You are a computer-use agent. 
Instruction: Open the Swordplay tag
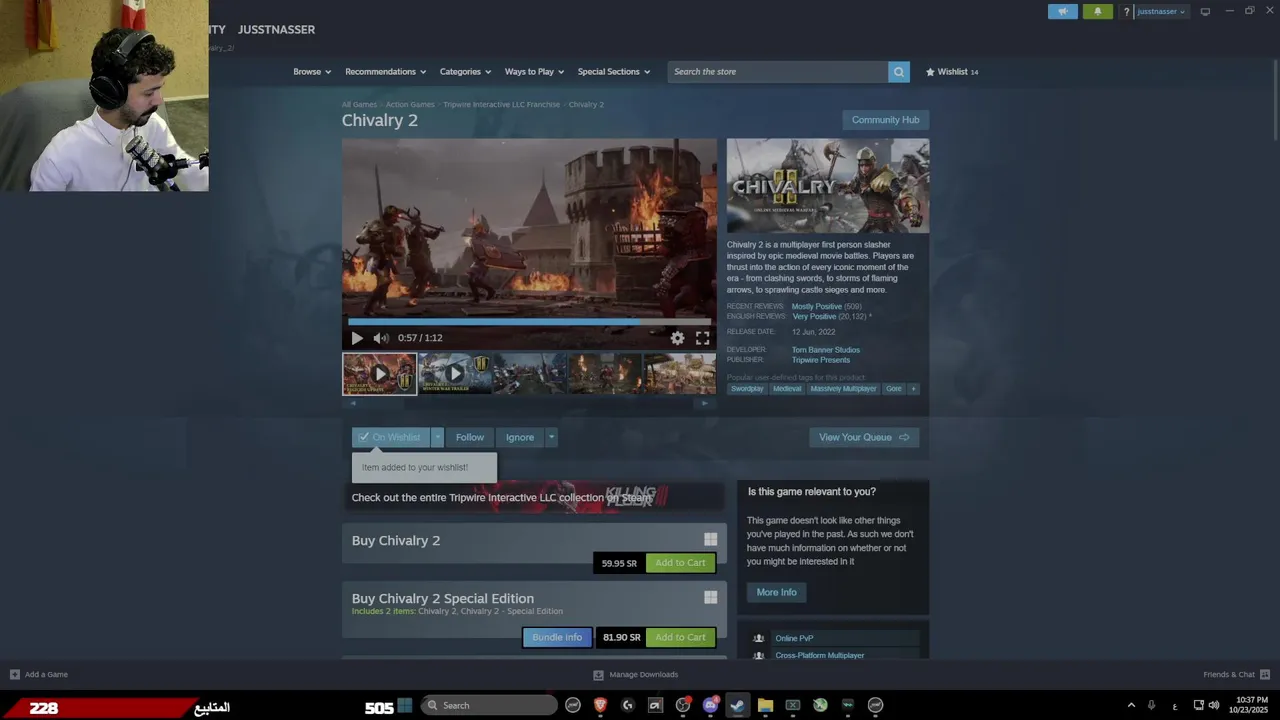pyautogui.click(x=747, y=389)
